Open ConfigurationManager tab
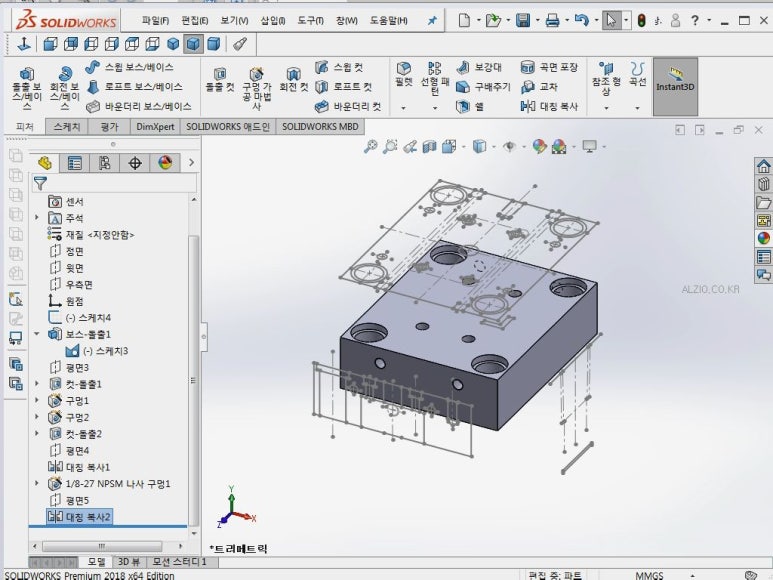The height and width of the screenshot is (580, 773). click(105, 163)
